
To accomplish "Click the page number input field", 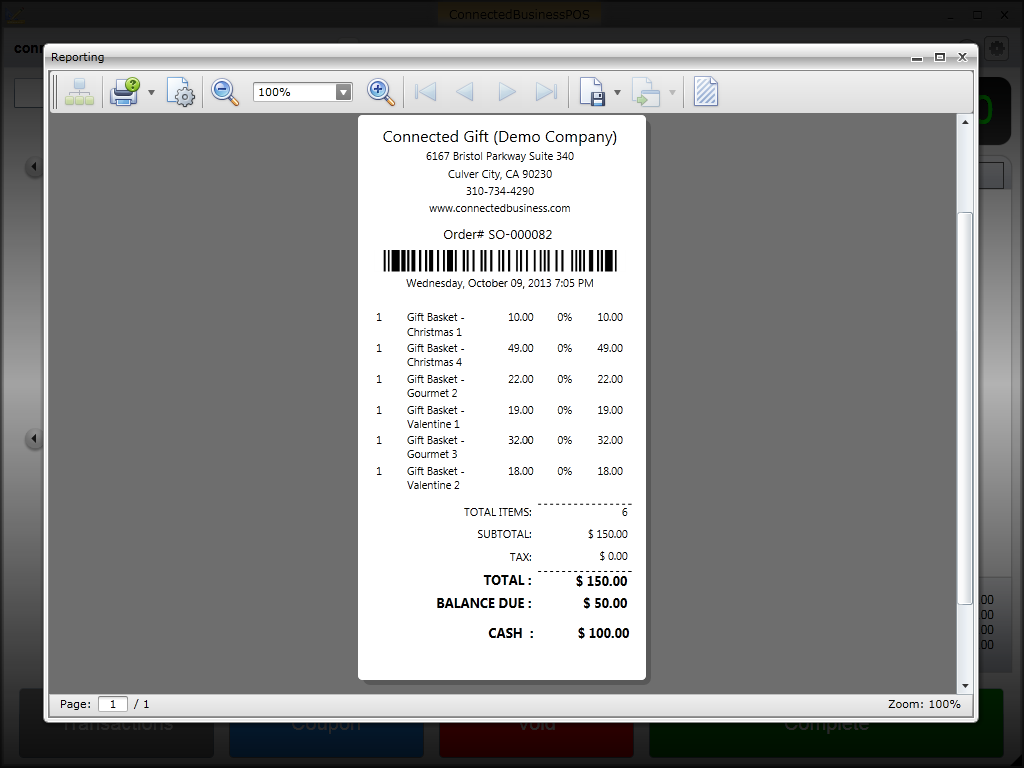I will click(112, 704).
